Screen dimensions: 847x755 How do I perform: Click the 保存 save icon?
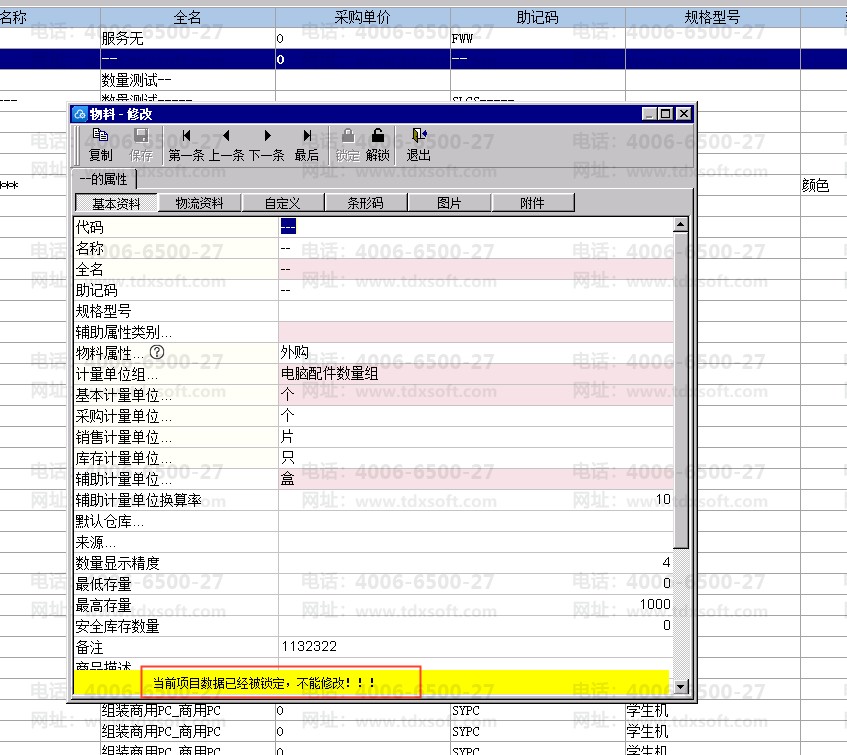tap(141, 145)
